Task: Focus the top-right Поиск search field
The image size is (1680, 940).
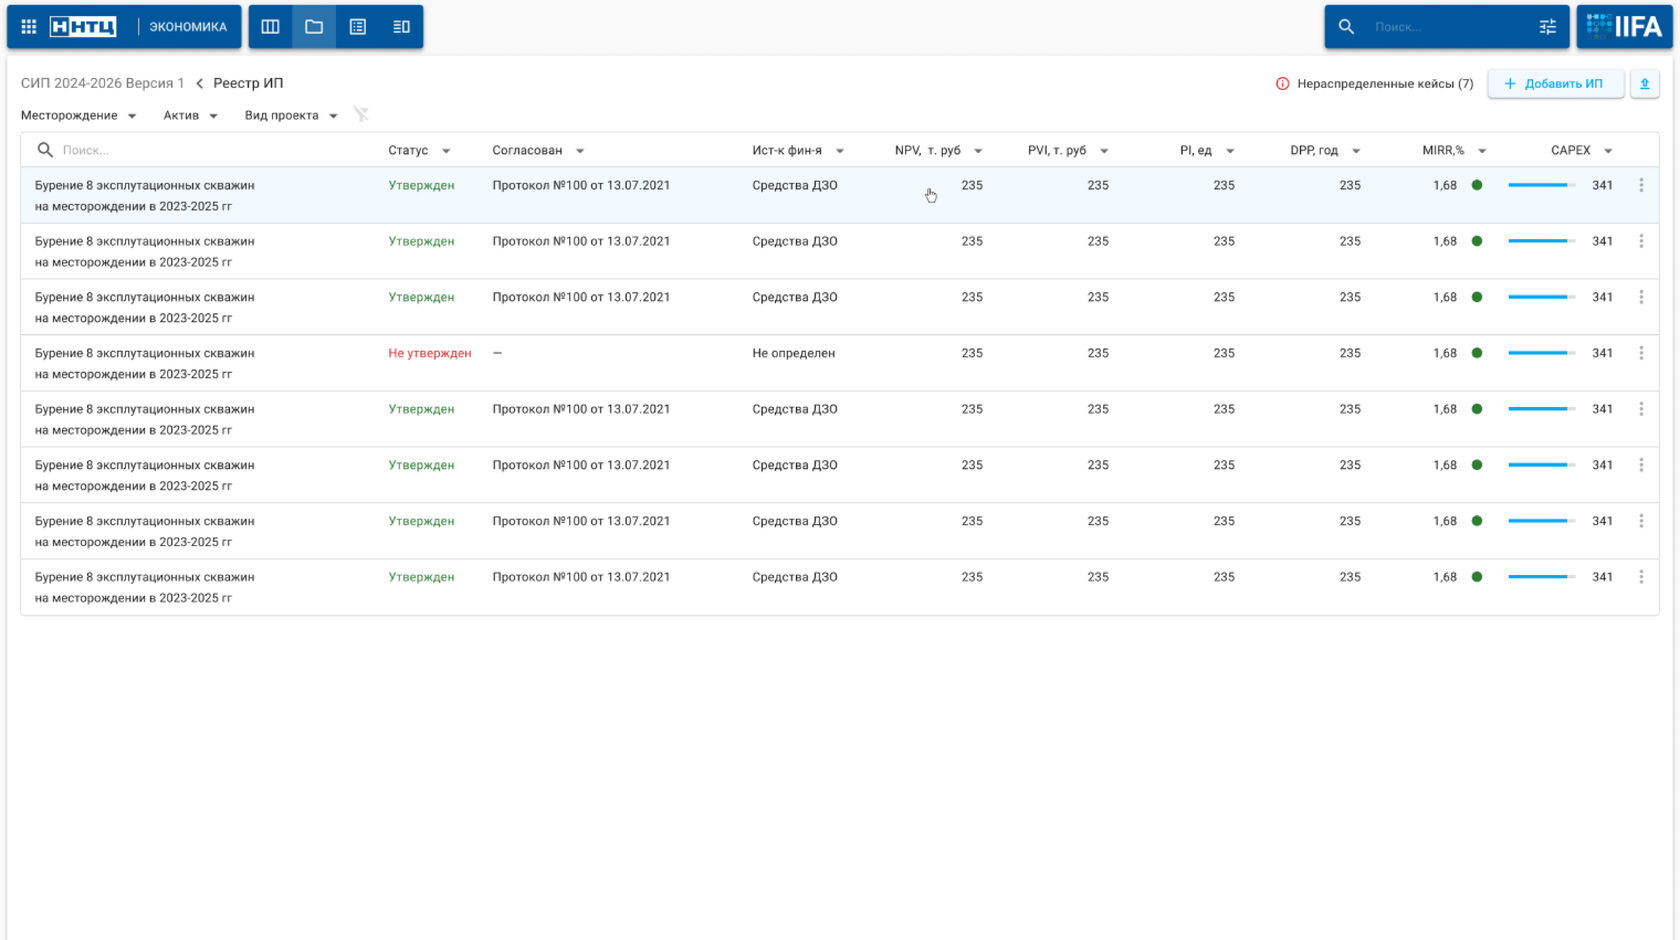Action: tap(1447, 27)
